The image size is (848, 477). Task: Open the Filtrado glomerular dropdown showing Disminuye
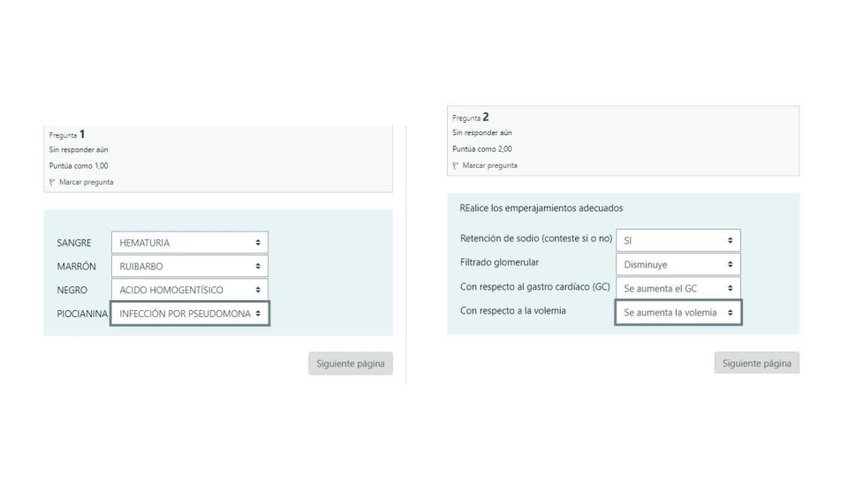pyautogui.click(x=677, y=264)
